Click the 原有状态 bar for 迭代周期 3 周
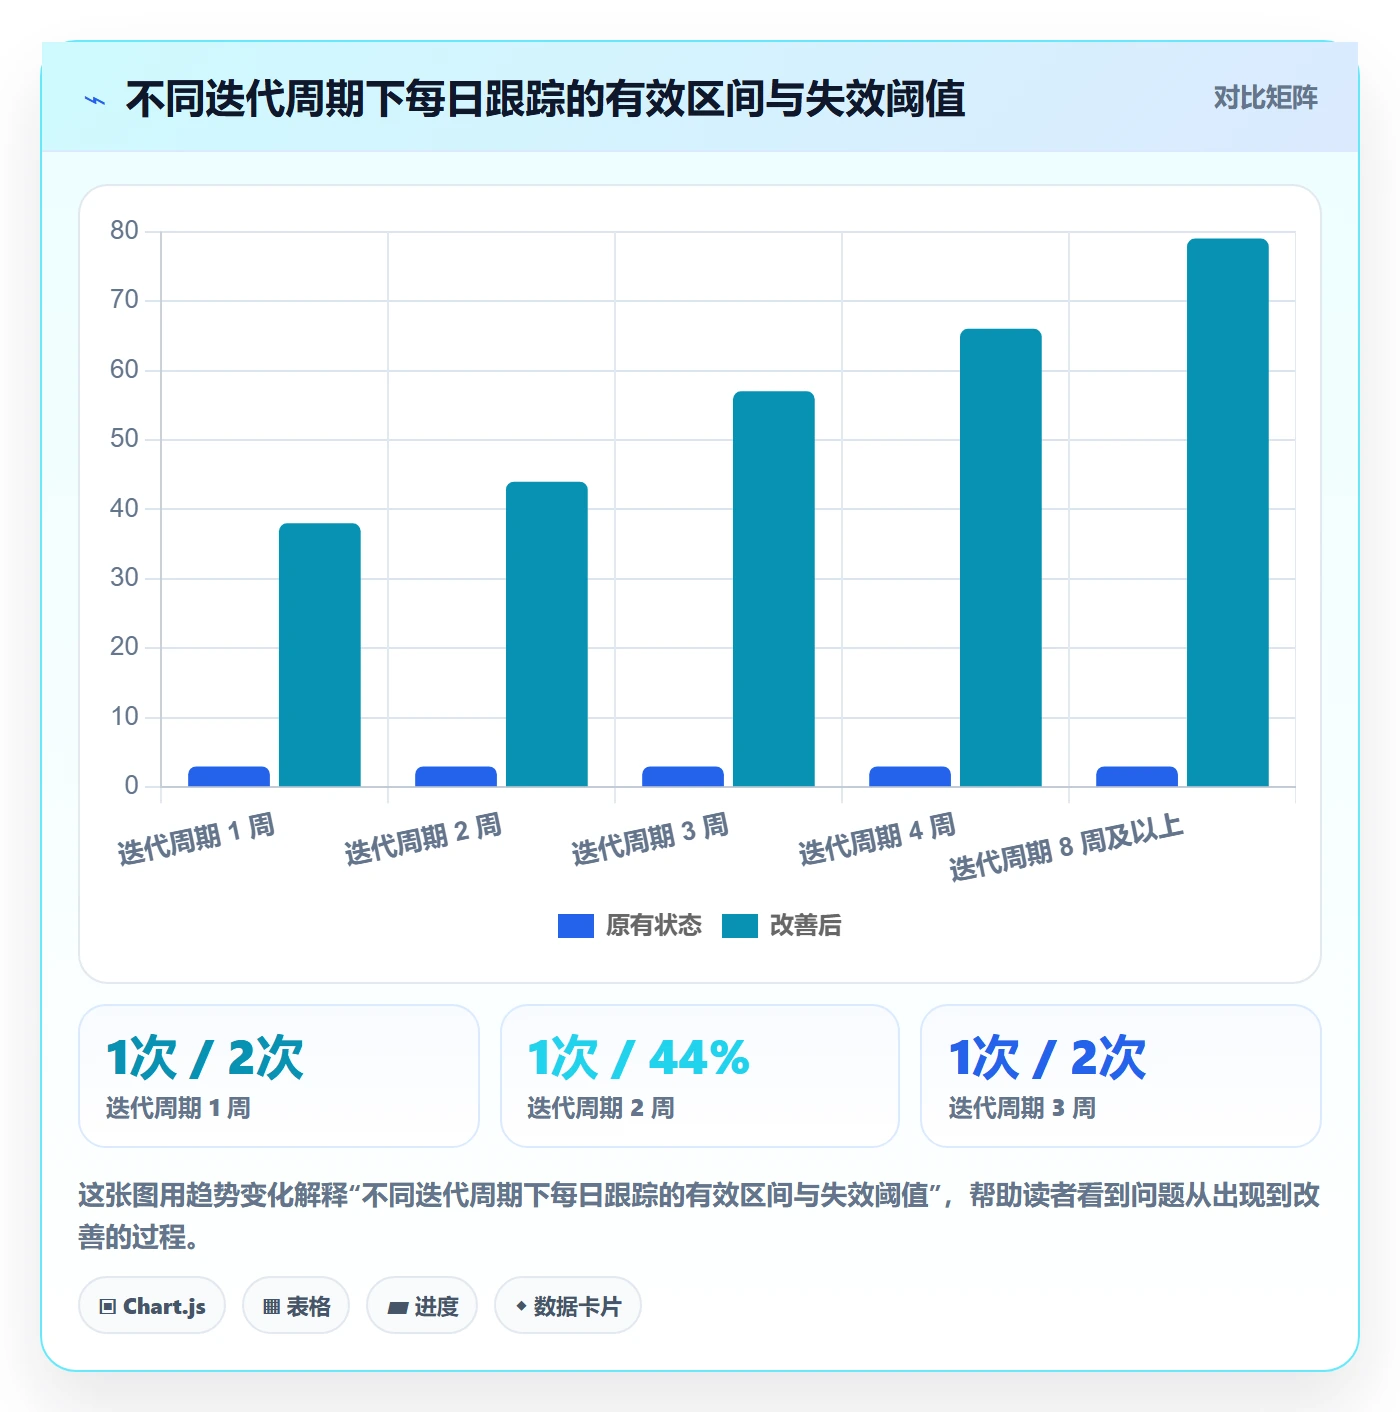Viewport: 1400px width, 1412px height. (x=683, y=776)
